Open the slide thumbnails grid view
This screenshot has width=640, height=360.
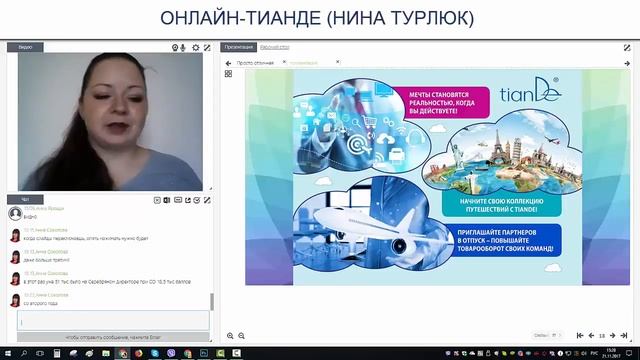[228, 73]
